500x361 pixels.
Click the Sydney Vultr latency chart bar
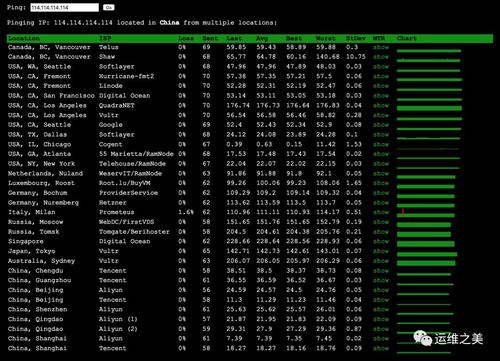tap(426, 263)
